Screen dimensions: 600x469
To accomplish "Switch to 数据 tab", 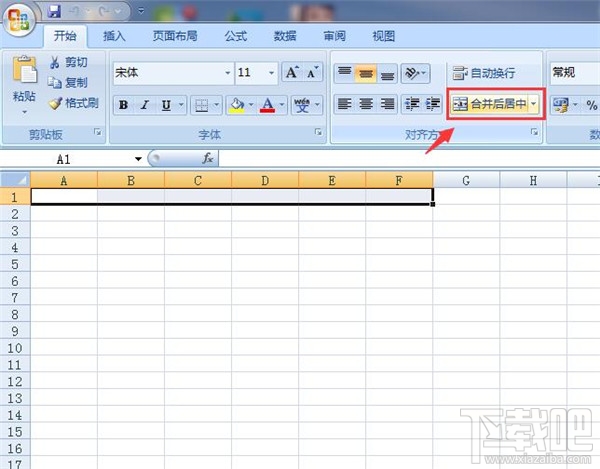I will pos(285,36).
